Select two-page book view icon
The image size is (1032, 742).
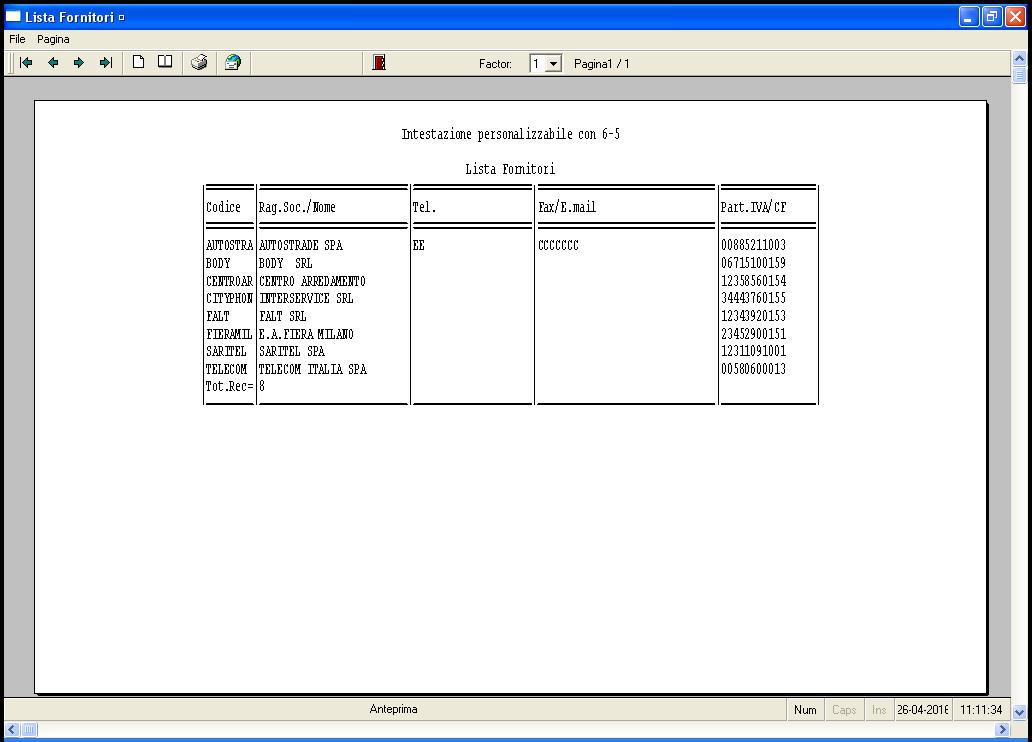point(165,62)
